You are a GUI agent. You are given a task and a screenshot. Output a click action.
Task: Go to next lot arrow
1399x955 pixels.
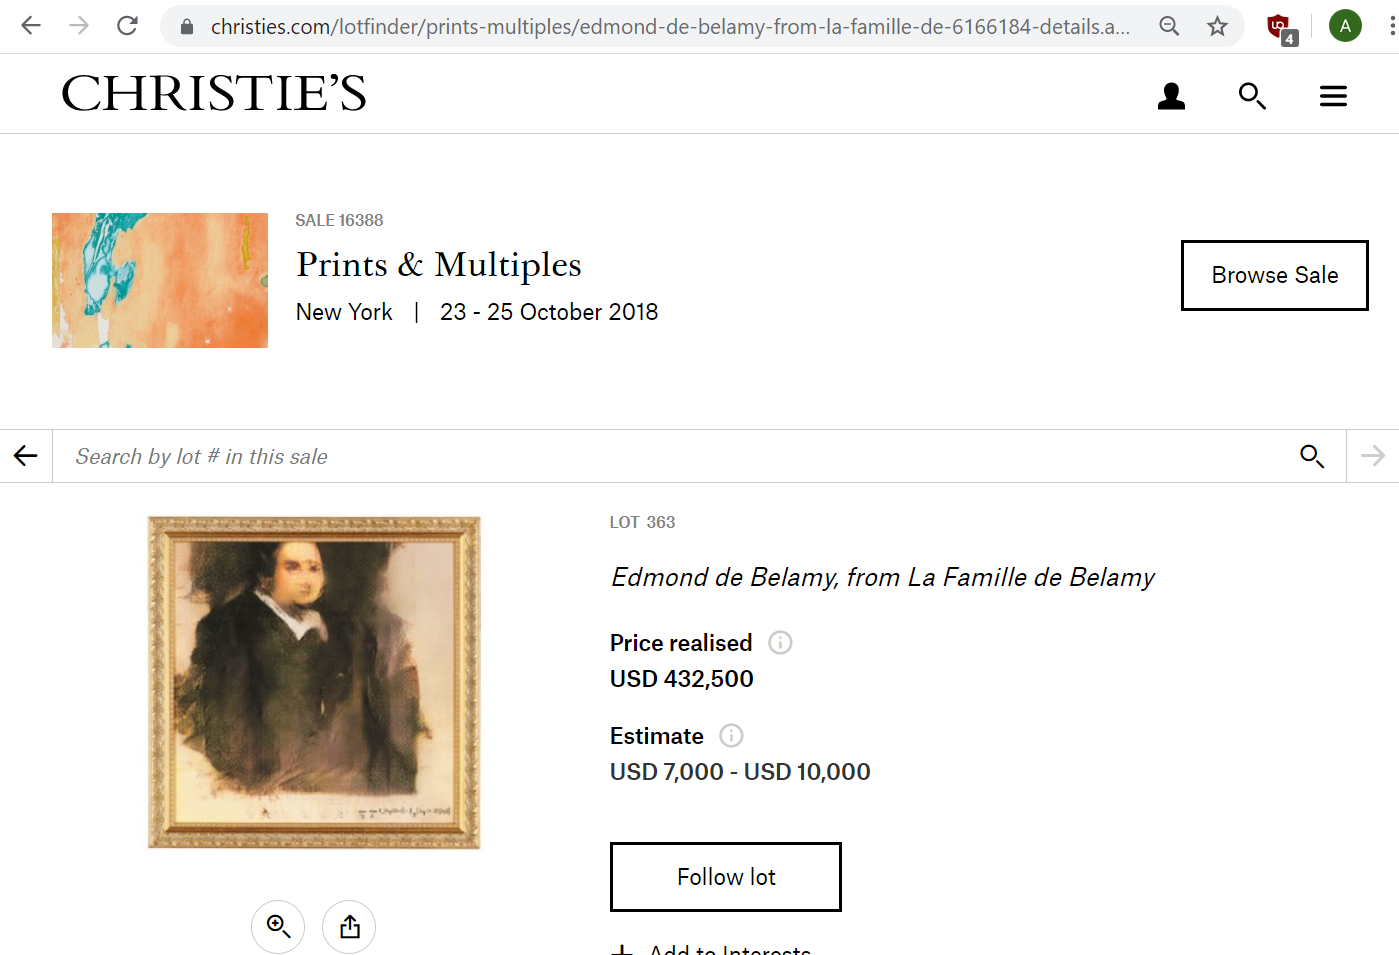coord(1373,456)
